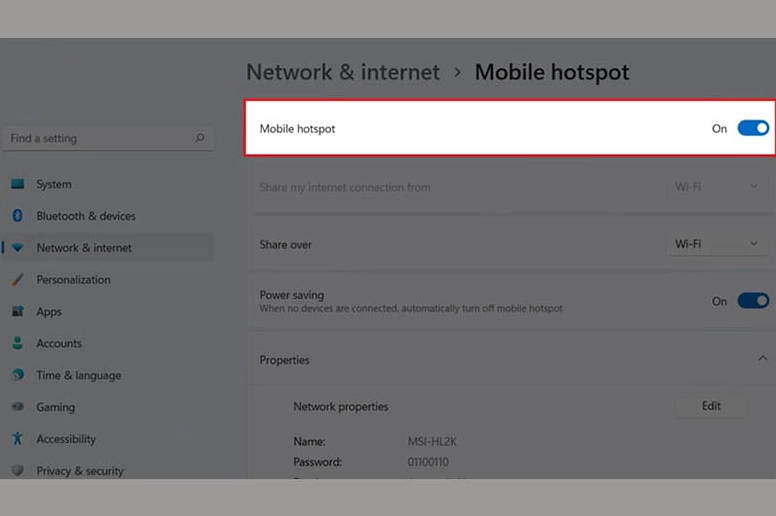Open the Accounts settings page label

(59, 343)
